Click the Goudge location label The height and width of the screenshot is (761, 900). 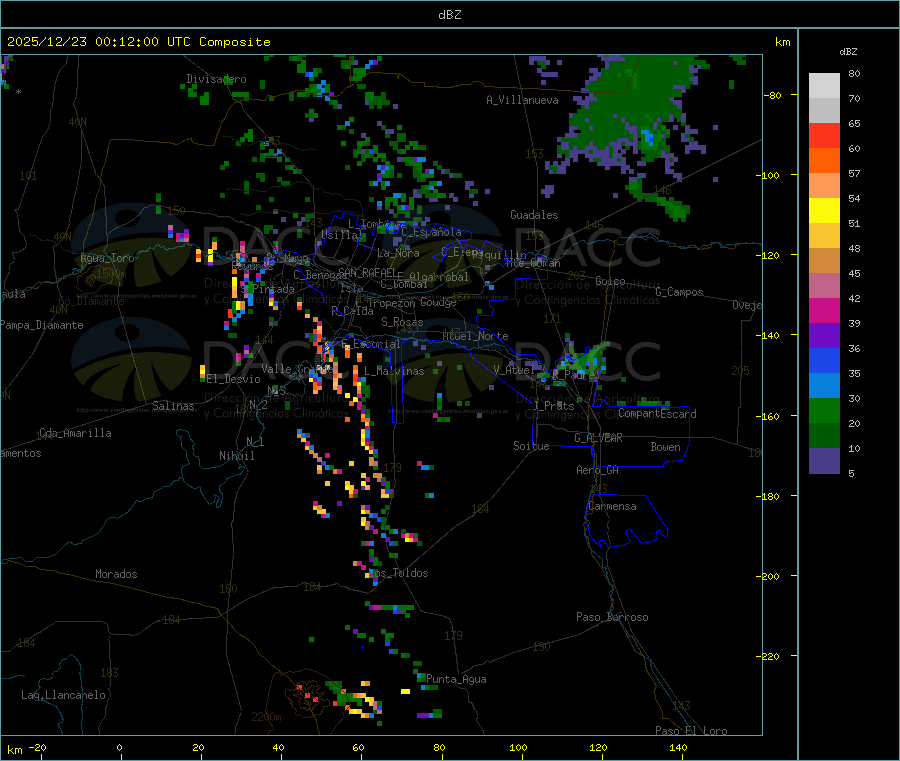[439, 302]
